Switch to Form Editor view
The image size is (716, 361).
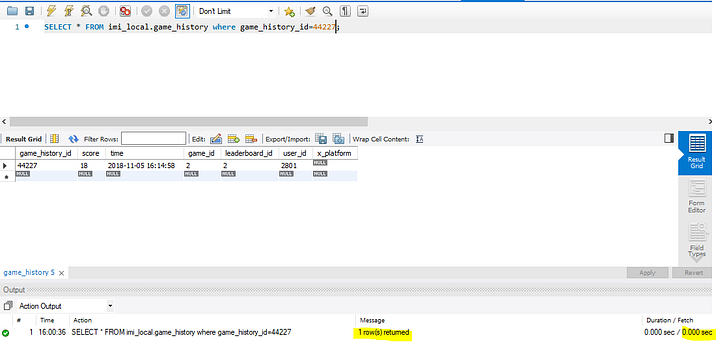tap(696, 197)
